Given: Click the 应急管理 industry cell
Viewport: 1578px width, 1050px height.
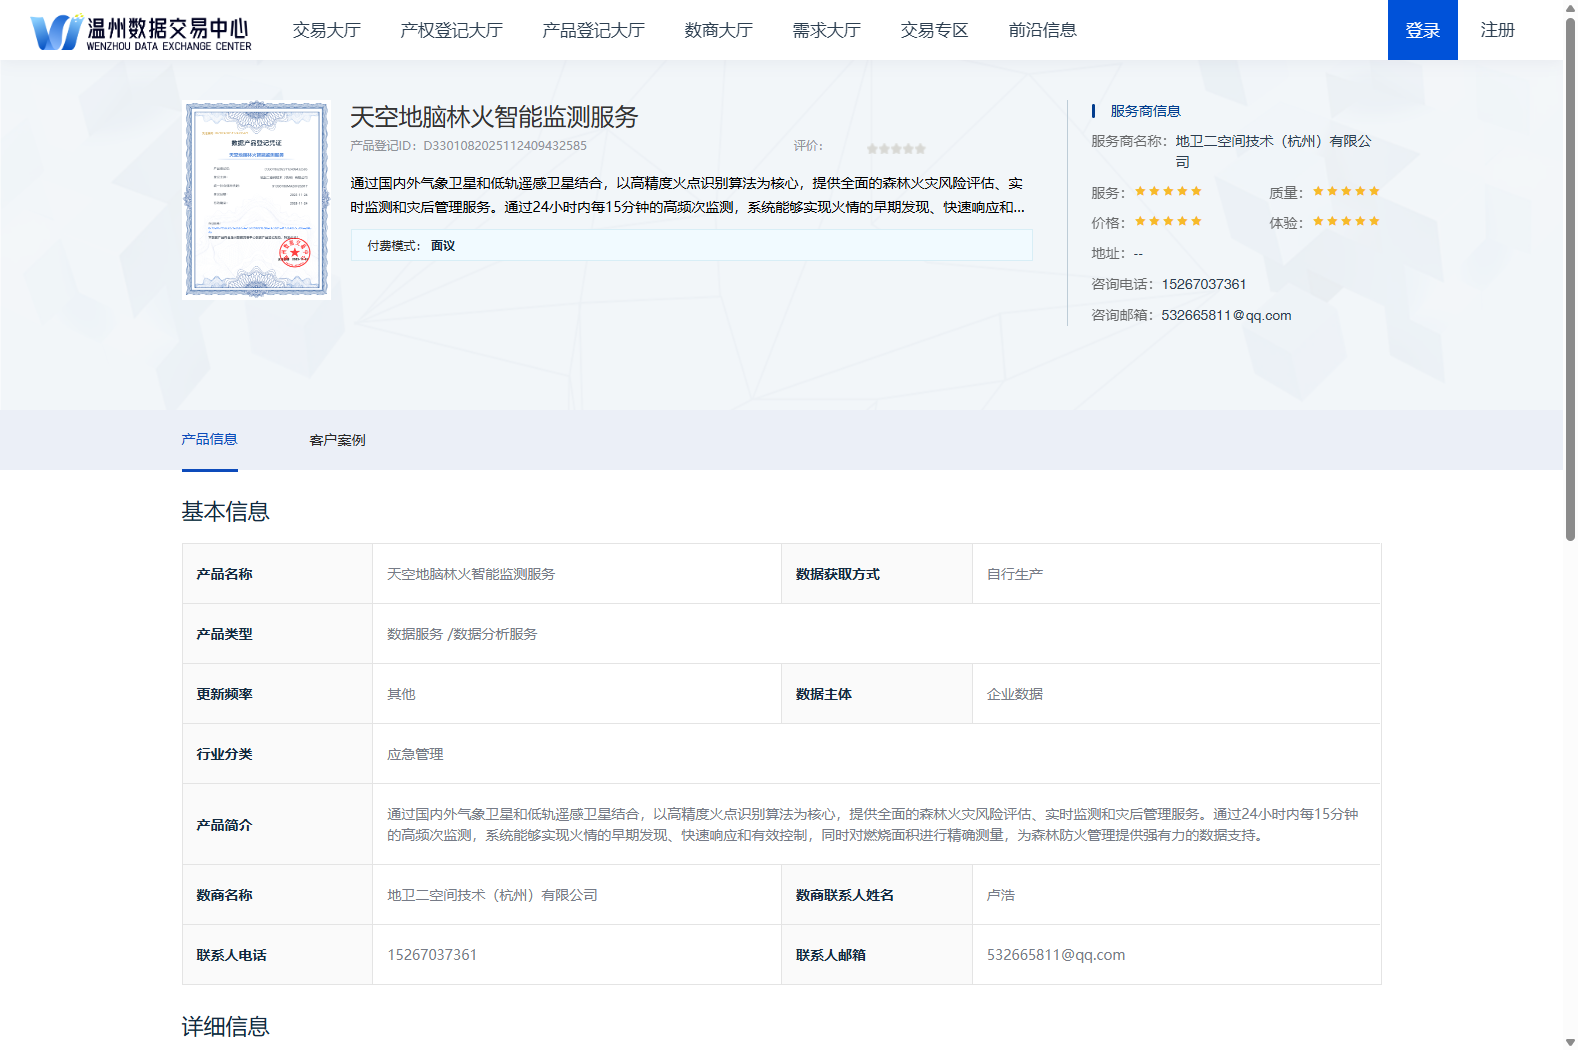Looking at the screenshot, I should coord(876,754).
